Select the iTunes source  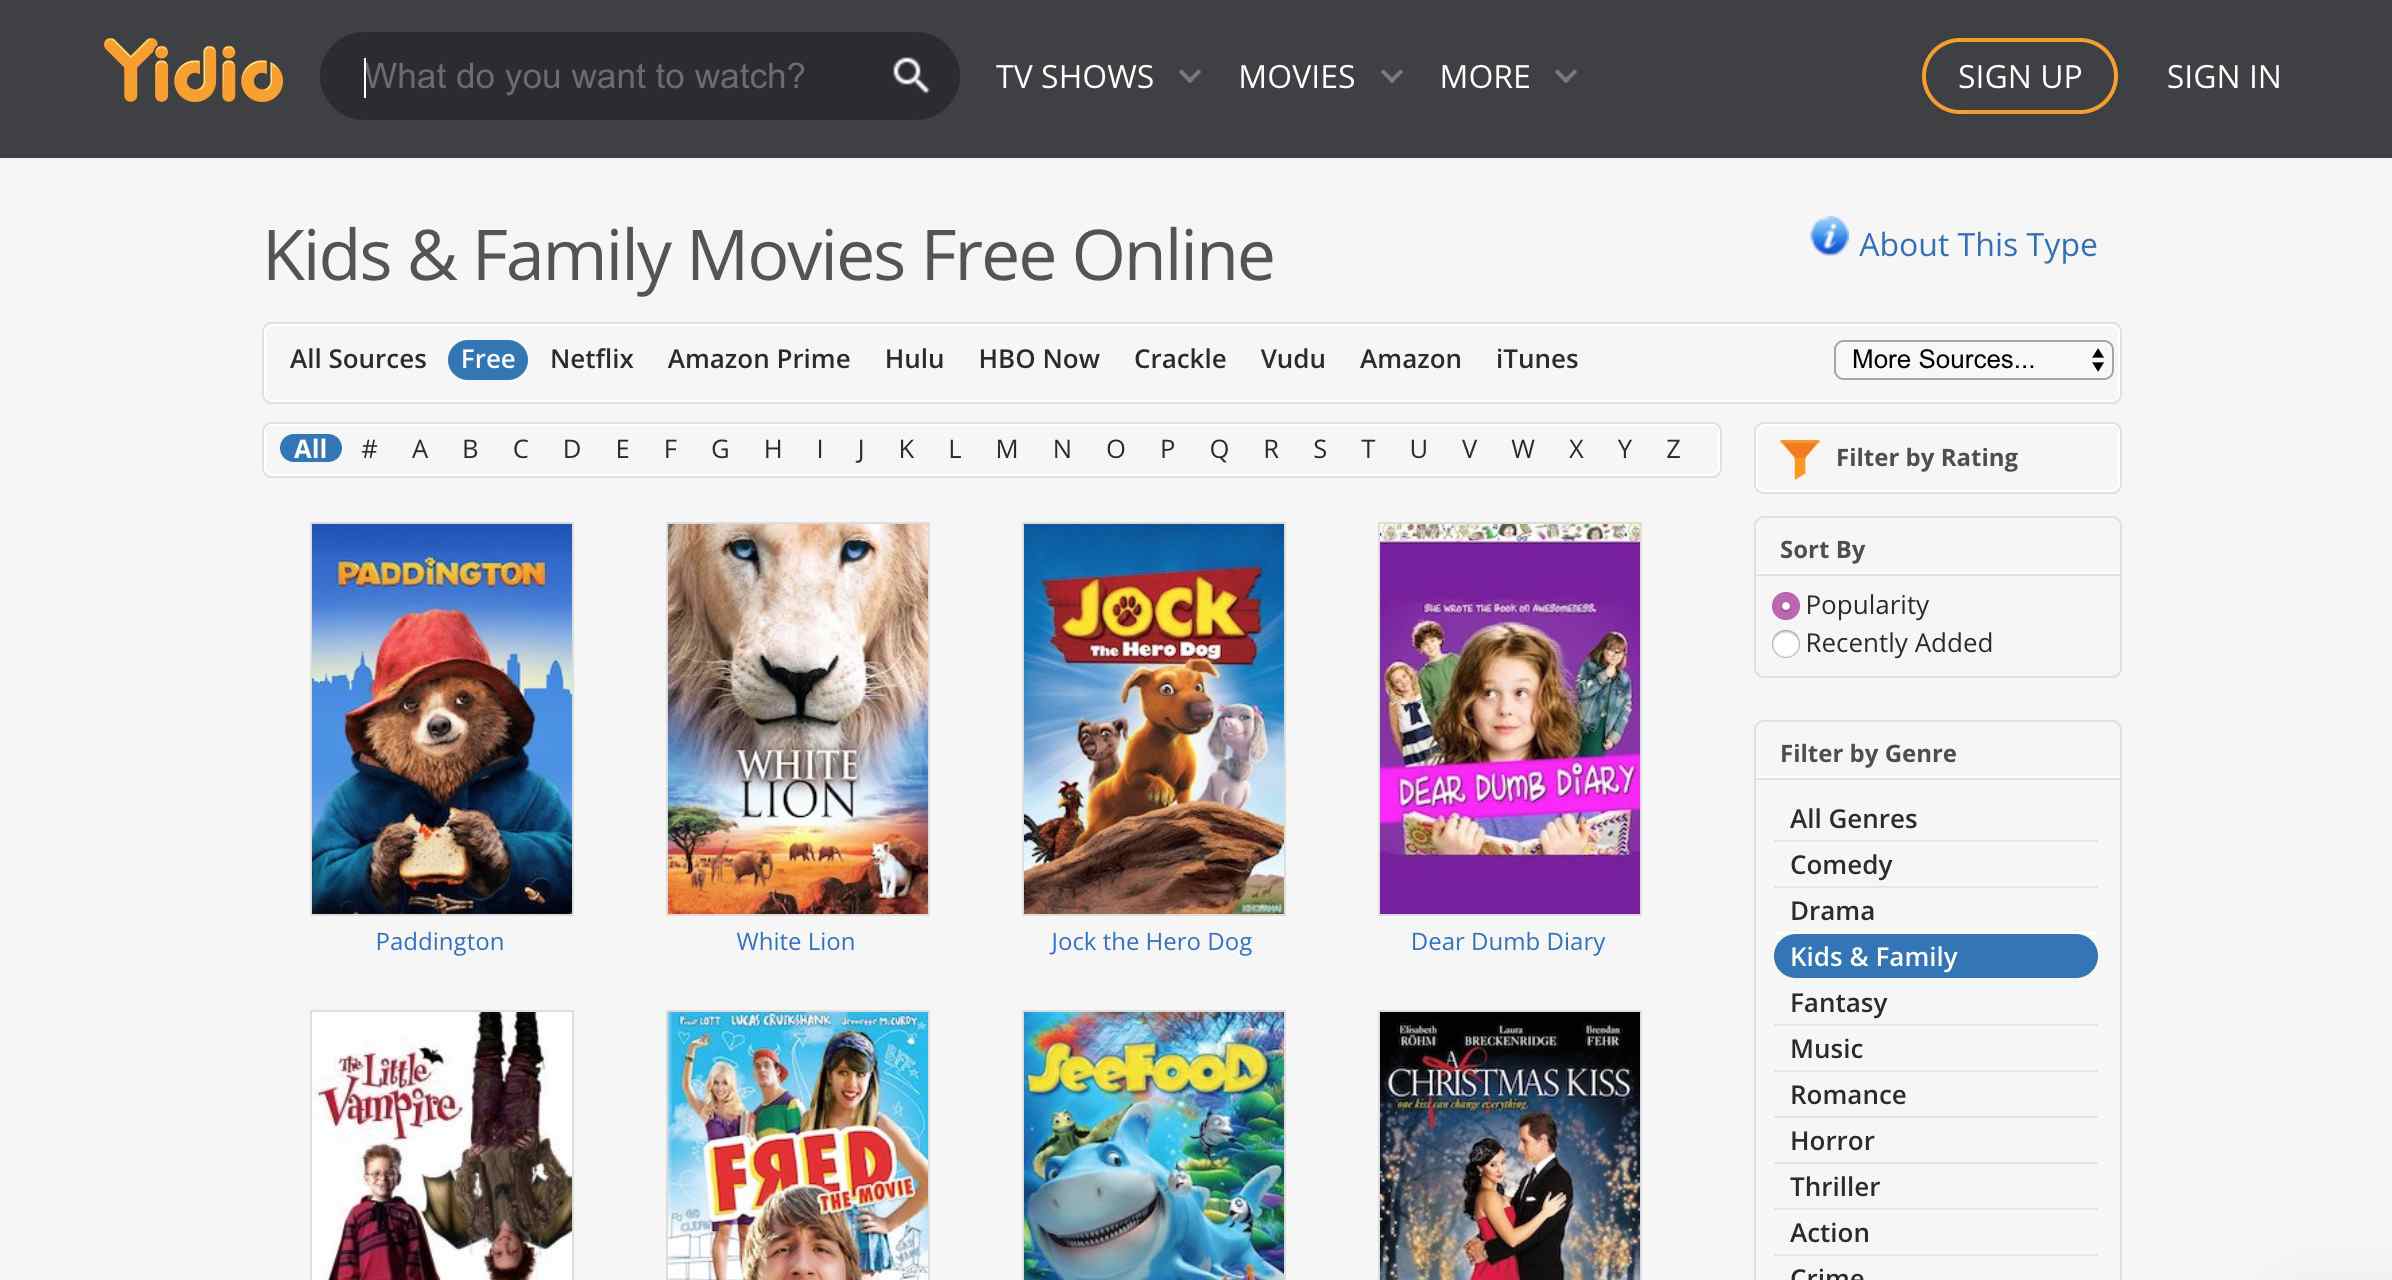pos(1537,359)
